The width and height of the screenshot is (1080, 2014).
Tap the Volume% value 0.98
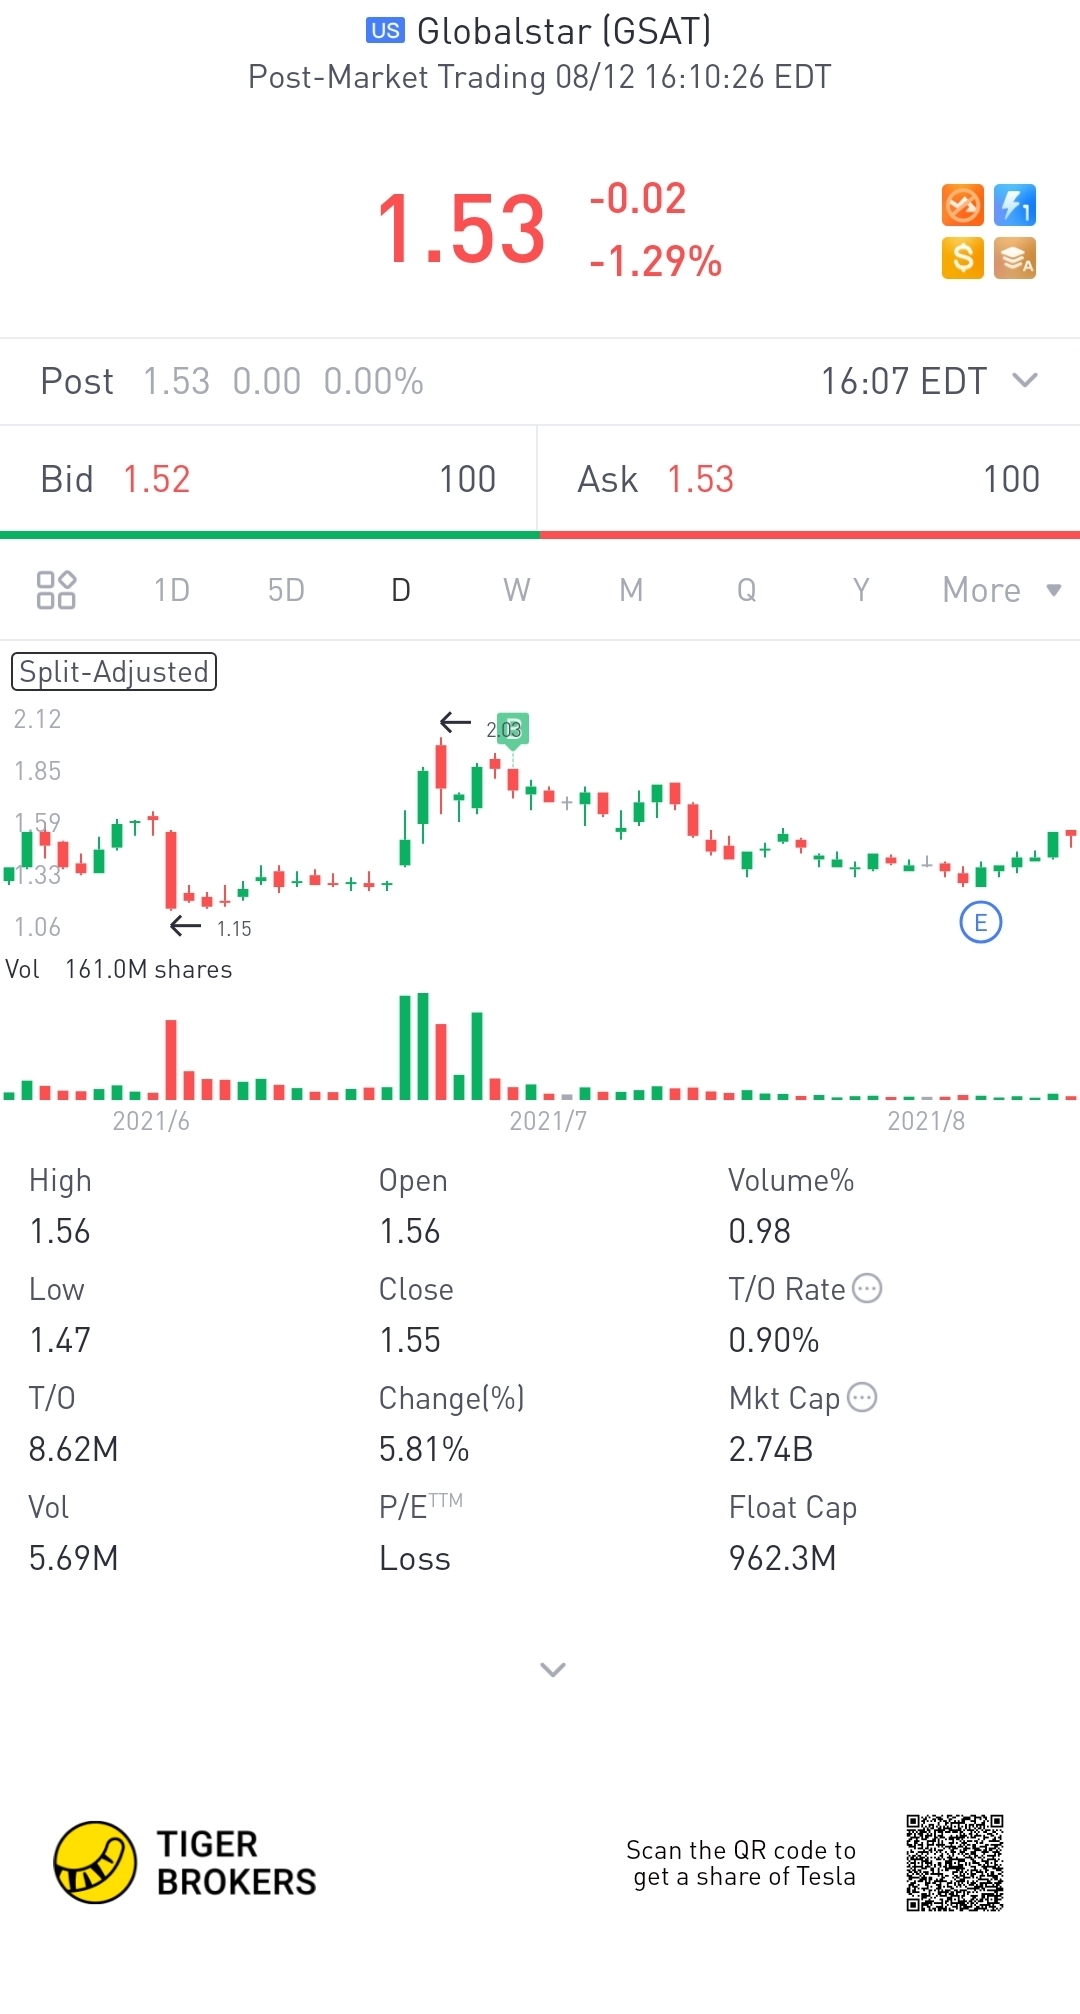tap(760, 1231)
